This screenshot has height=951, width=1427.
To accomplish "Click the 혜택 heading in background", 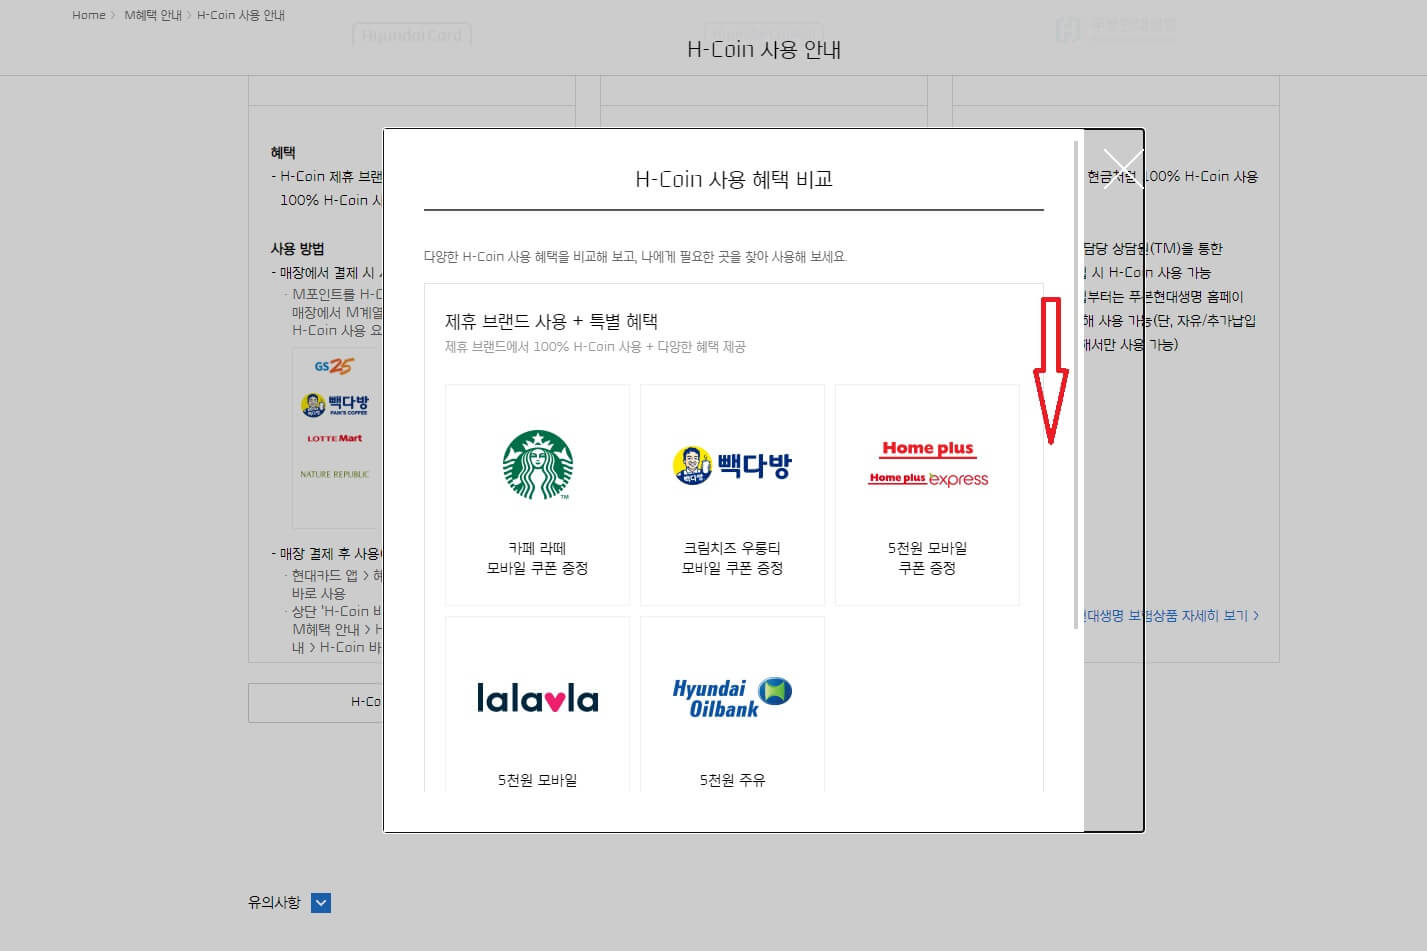I will coord(283,152).
